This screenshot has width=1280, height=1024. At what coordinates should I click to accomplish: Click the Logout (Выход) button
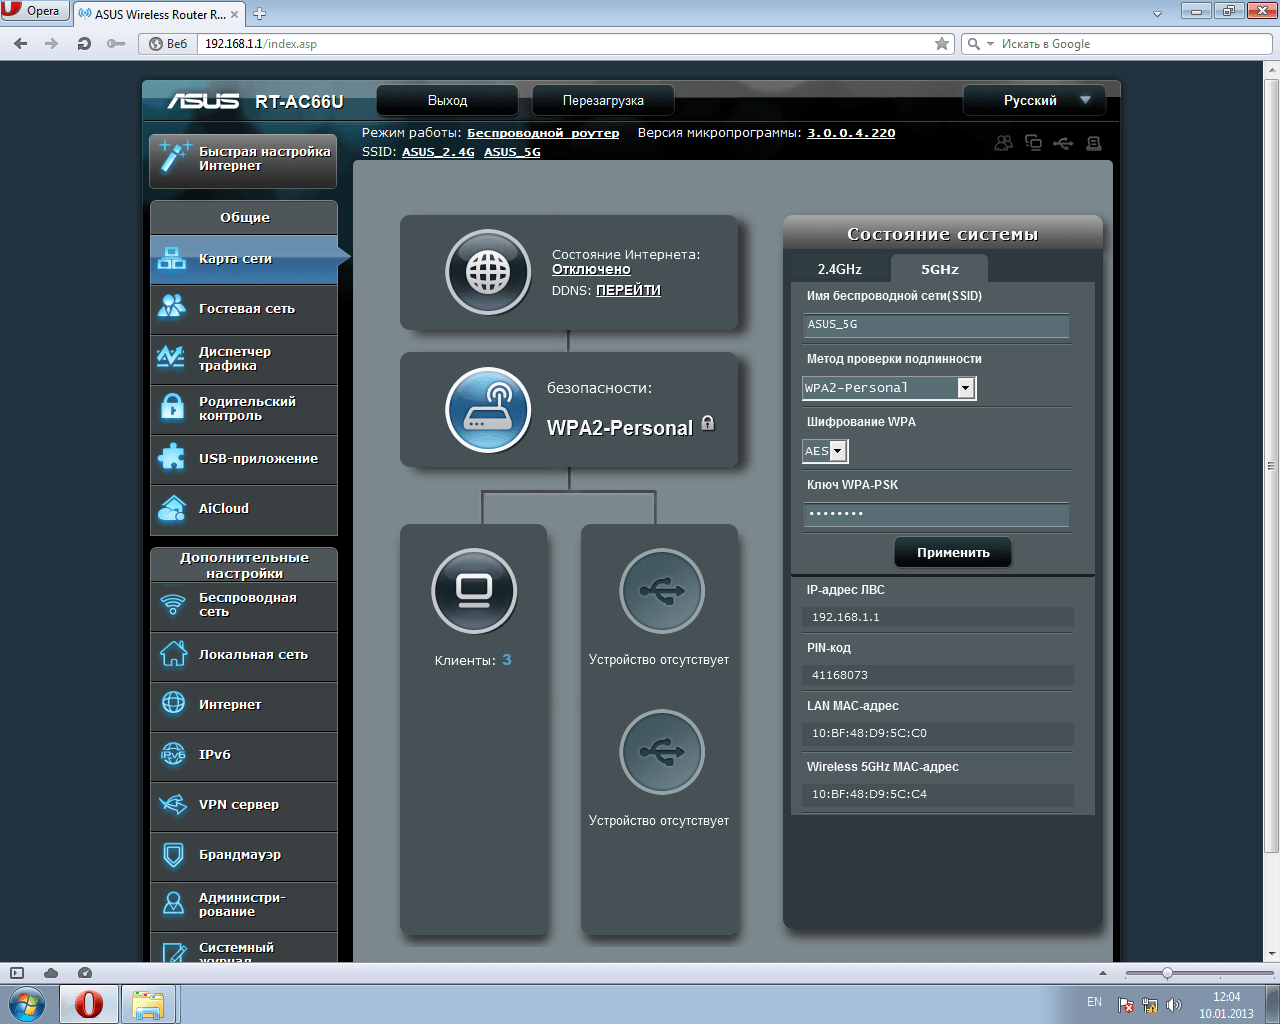[447, 100]
